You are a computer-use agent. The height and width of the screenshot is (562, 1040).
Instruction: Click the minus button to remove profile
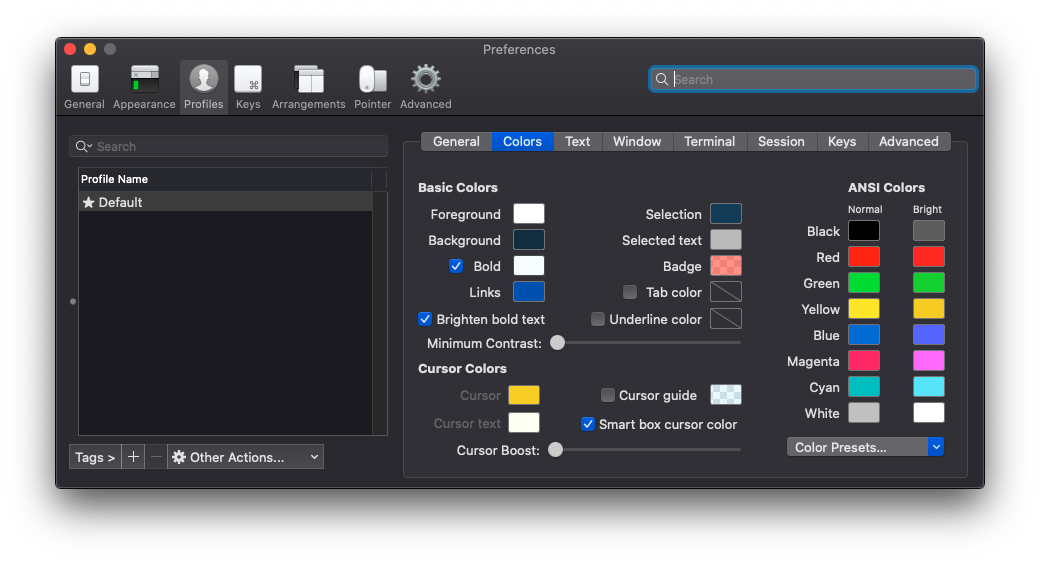coord(156,457)
